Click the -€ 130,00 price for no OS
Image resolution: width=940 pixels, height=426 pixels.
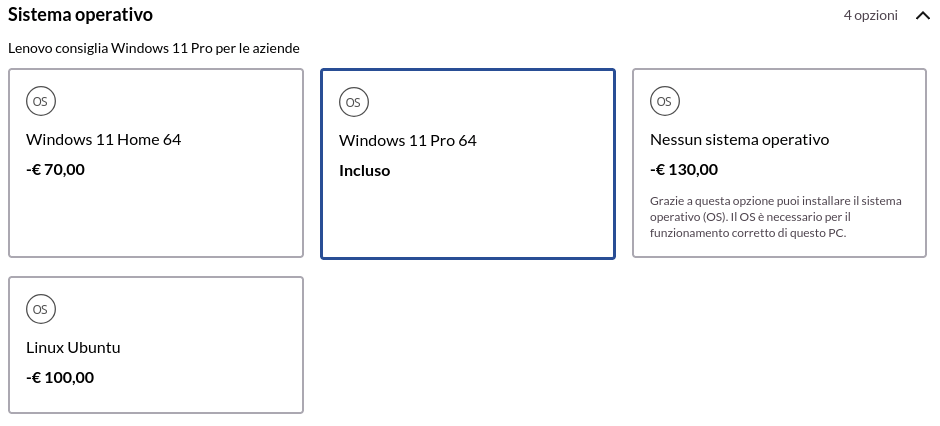pyautogui.click(x=683, y=170)
